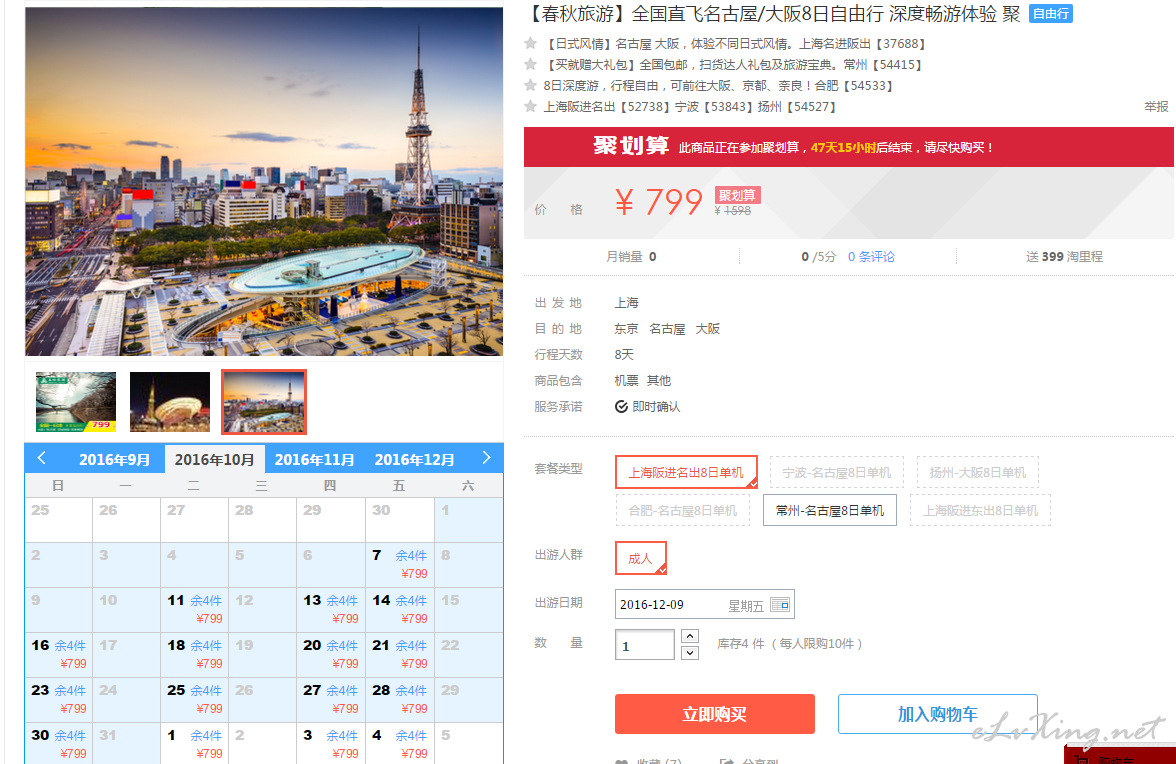Image resolution: width=1176 pixels, height=764 pixels.
Task: Switch to 2016年12月 calendar tab
Action: click(x=415, y=459)
